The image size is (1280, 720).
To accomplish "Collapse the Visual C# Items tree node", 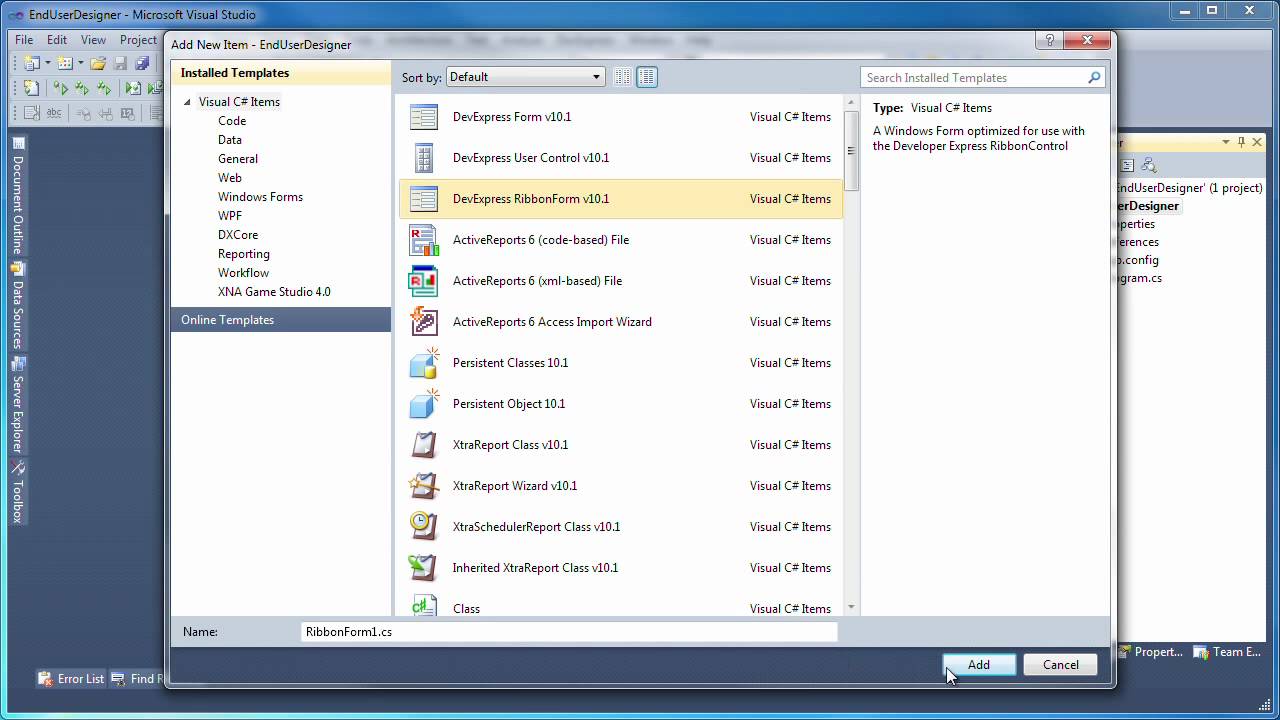I will [x=187, y=102].
